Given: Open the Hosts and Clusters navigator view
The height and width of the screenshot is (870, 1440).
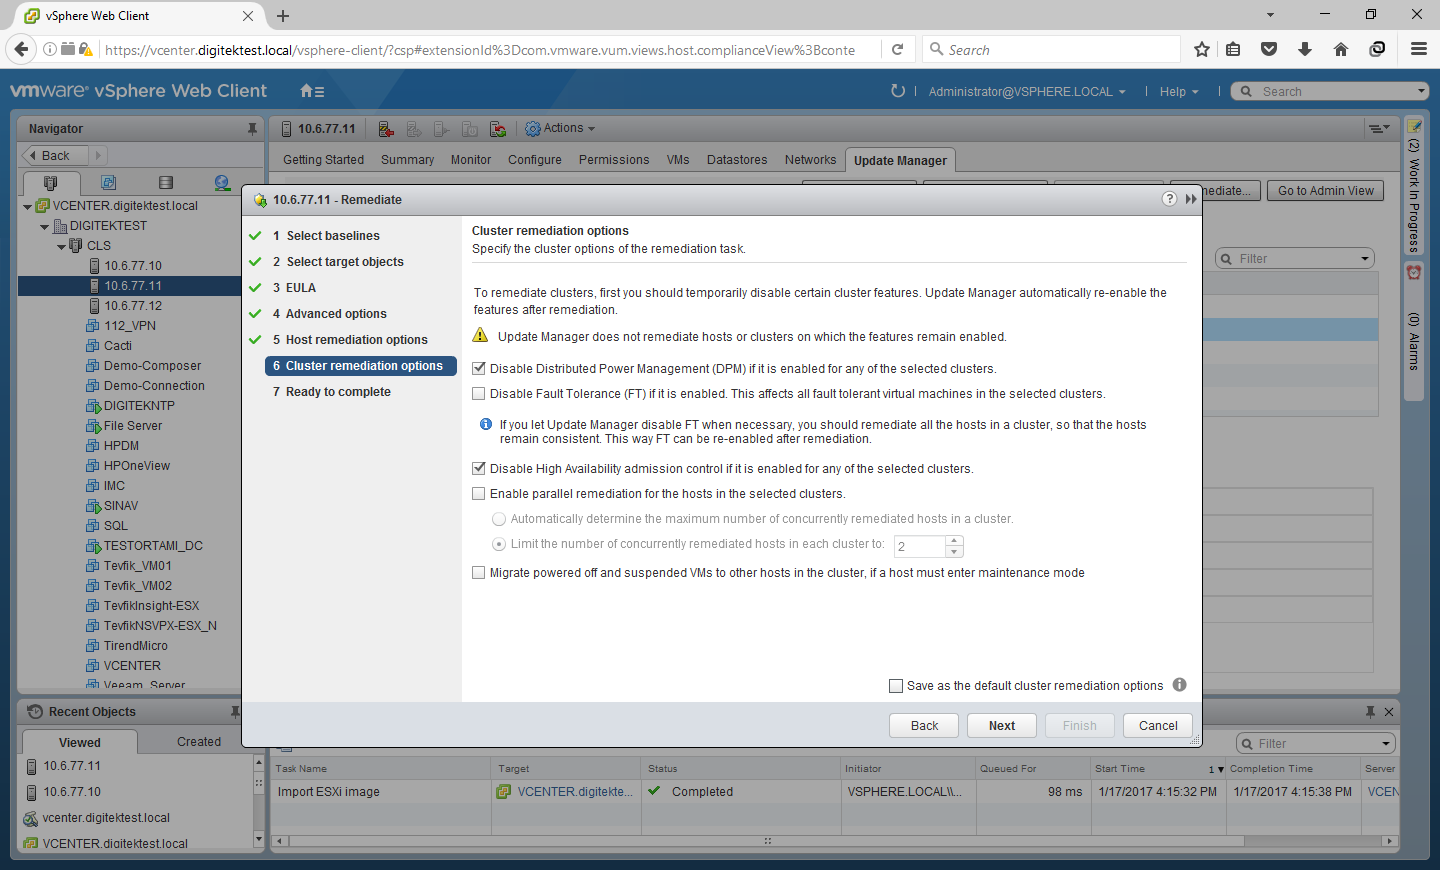Looking at the screenshot, I should [51, 183].
